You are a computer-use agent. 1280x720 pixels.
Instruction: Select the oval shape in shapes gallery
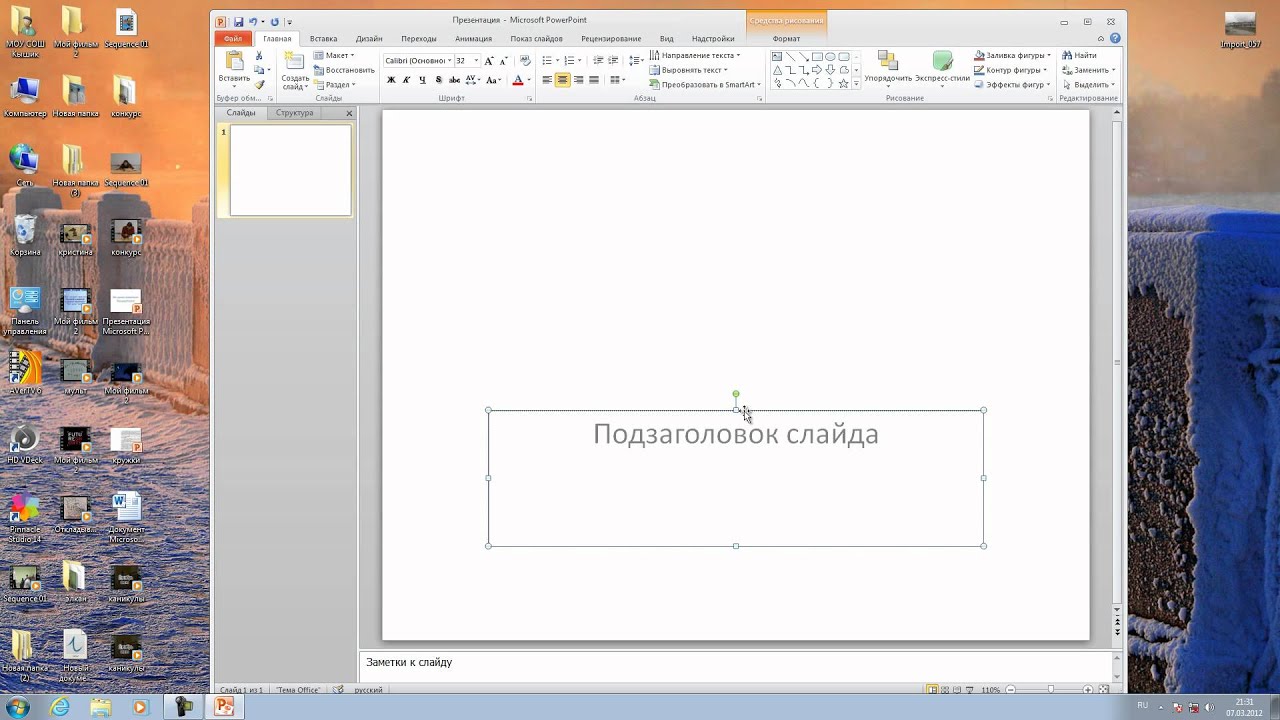(830, 56)
